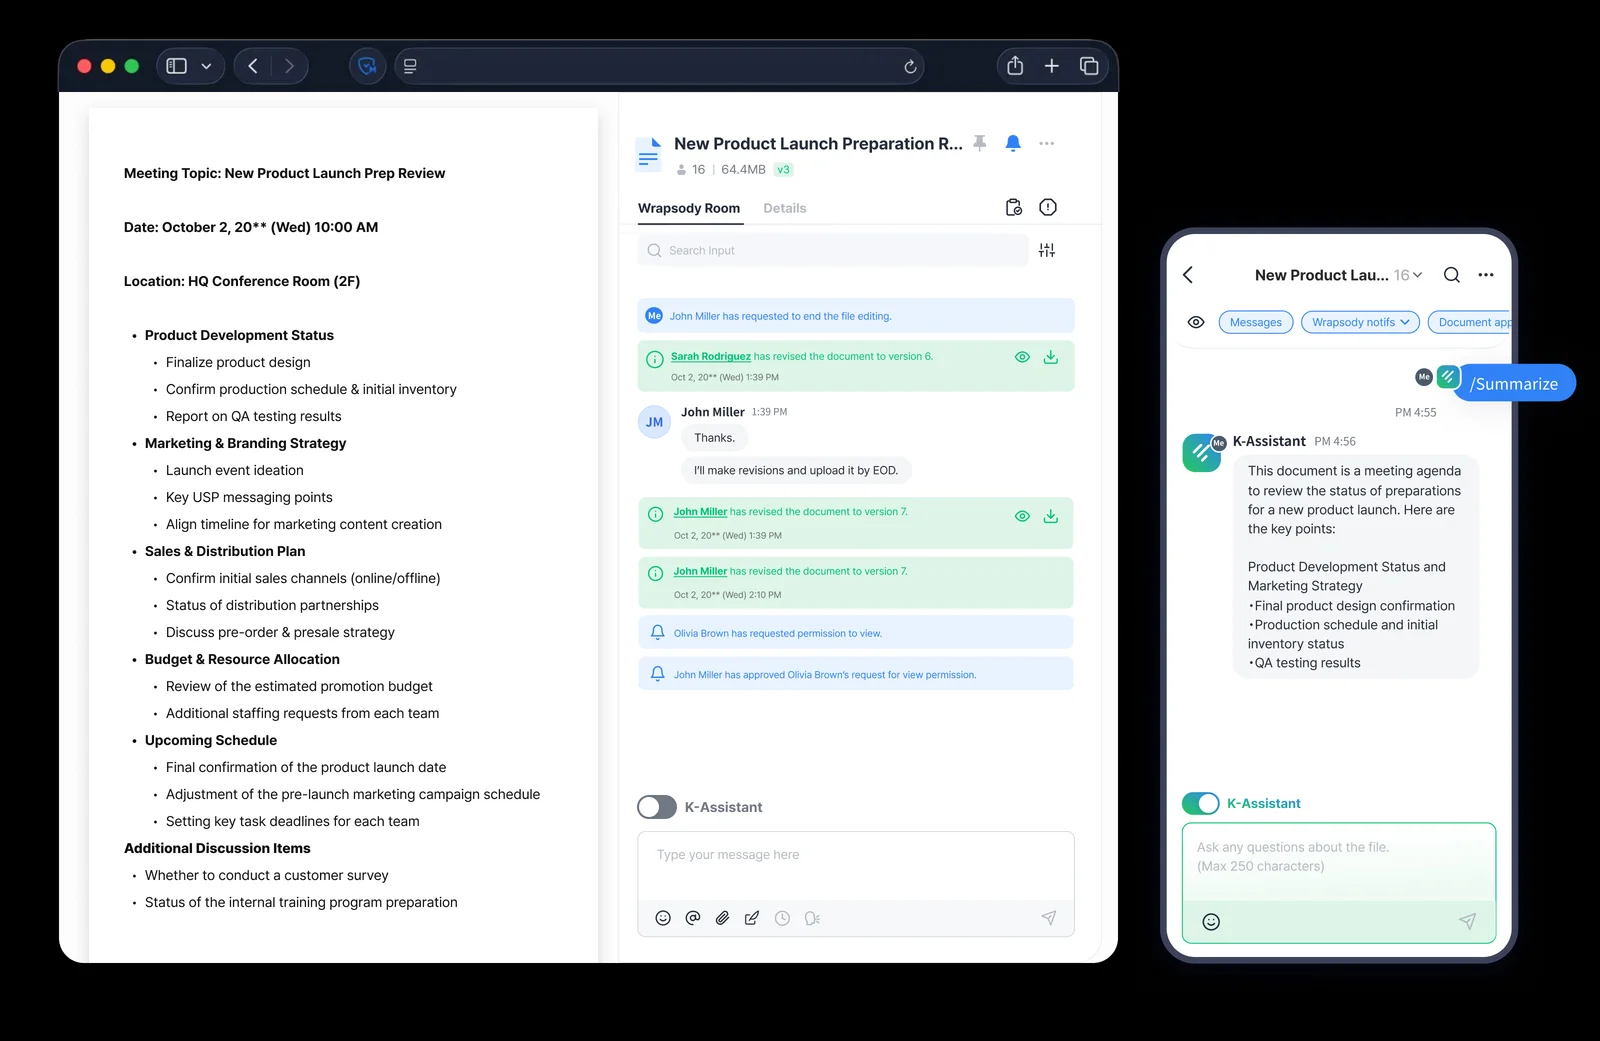Reload the page in the browser address bar

point(910,67)
